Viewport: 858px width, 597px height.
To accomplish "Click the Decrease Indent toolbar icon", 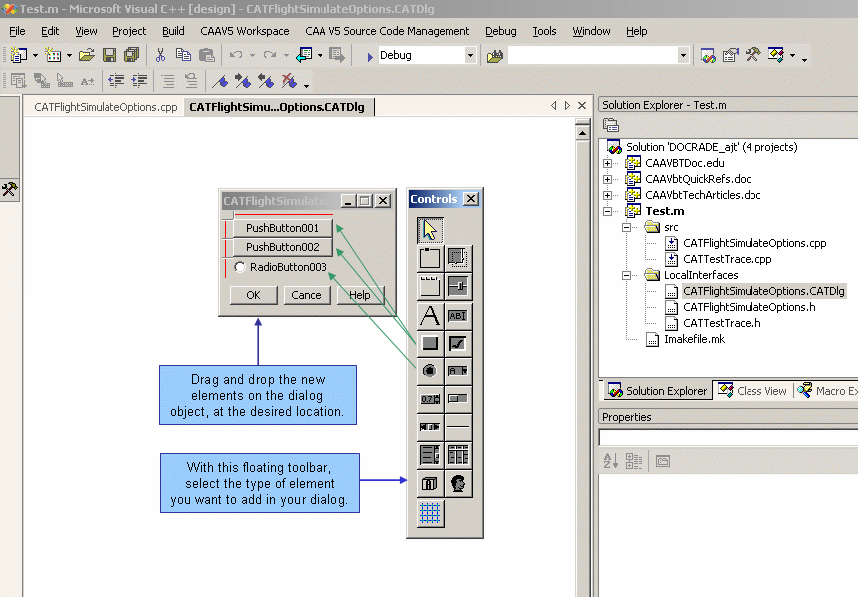I will pos(116,82).
